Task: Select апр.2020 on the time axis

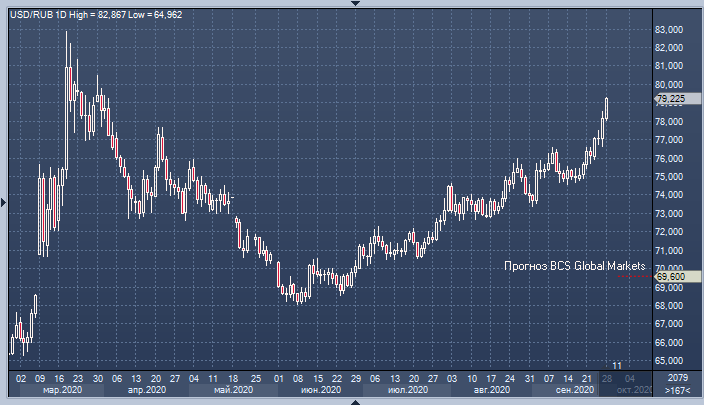Action: (x=146, y=389)
